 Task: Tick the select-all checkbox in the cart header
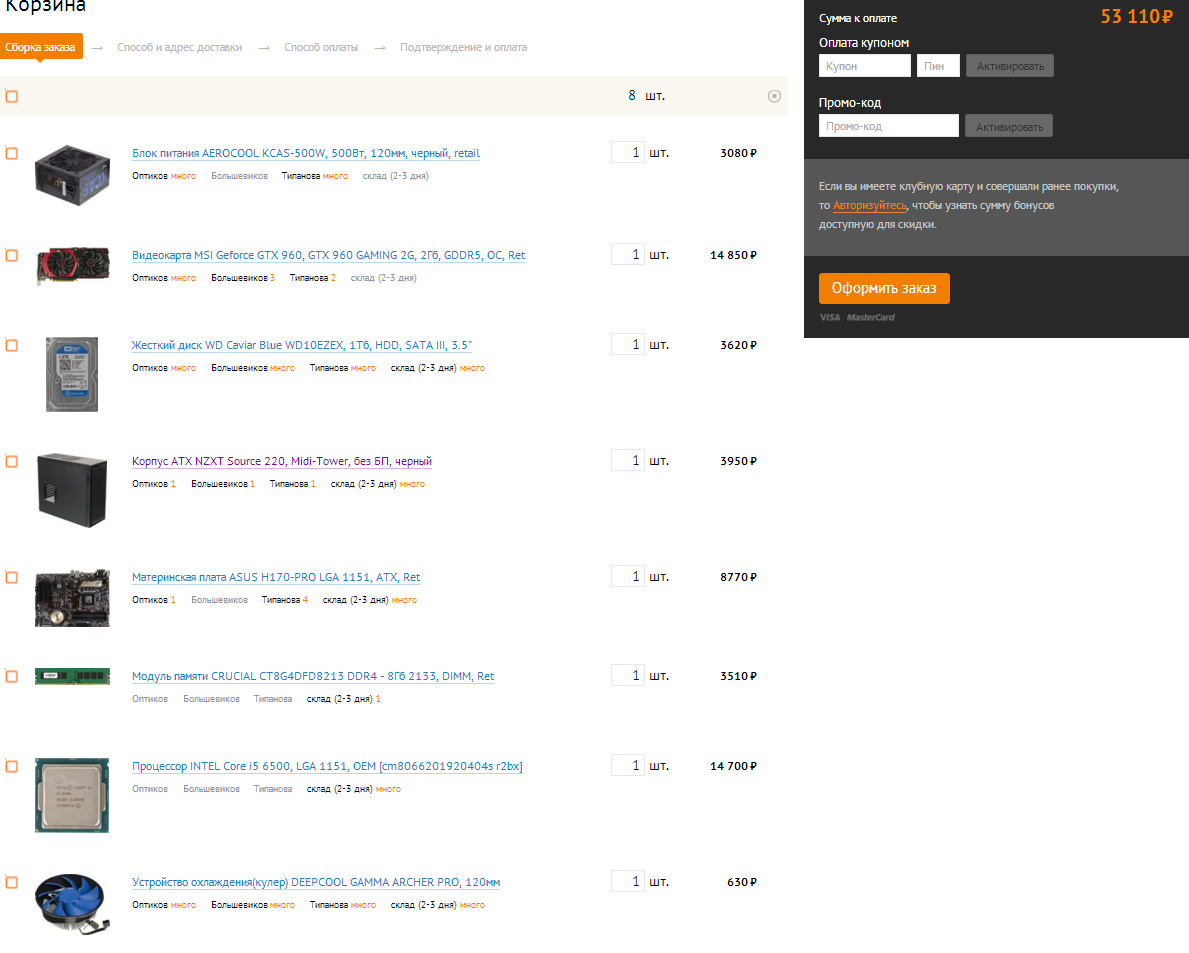(x=11, y=96)
